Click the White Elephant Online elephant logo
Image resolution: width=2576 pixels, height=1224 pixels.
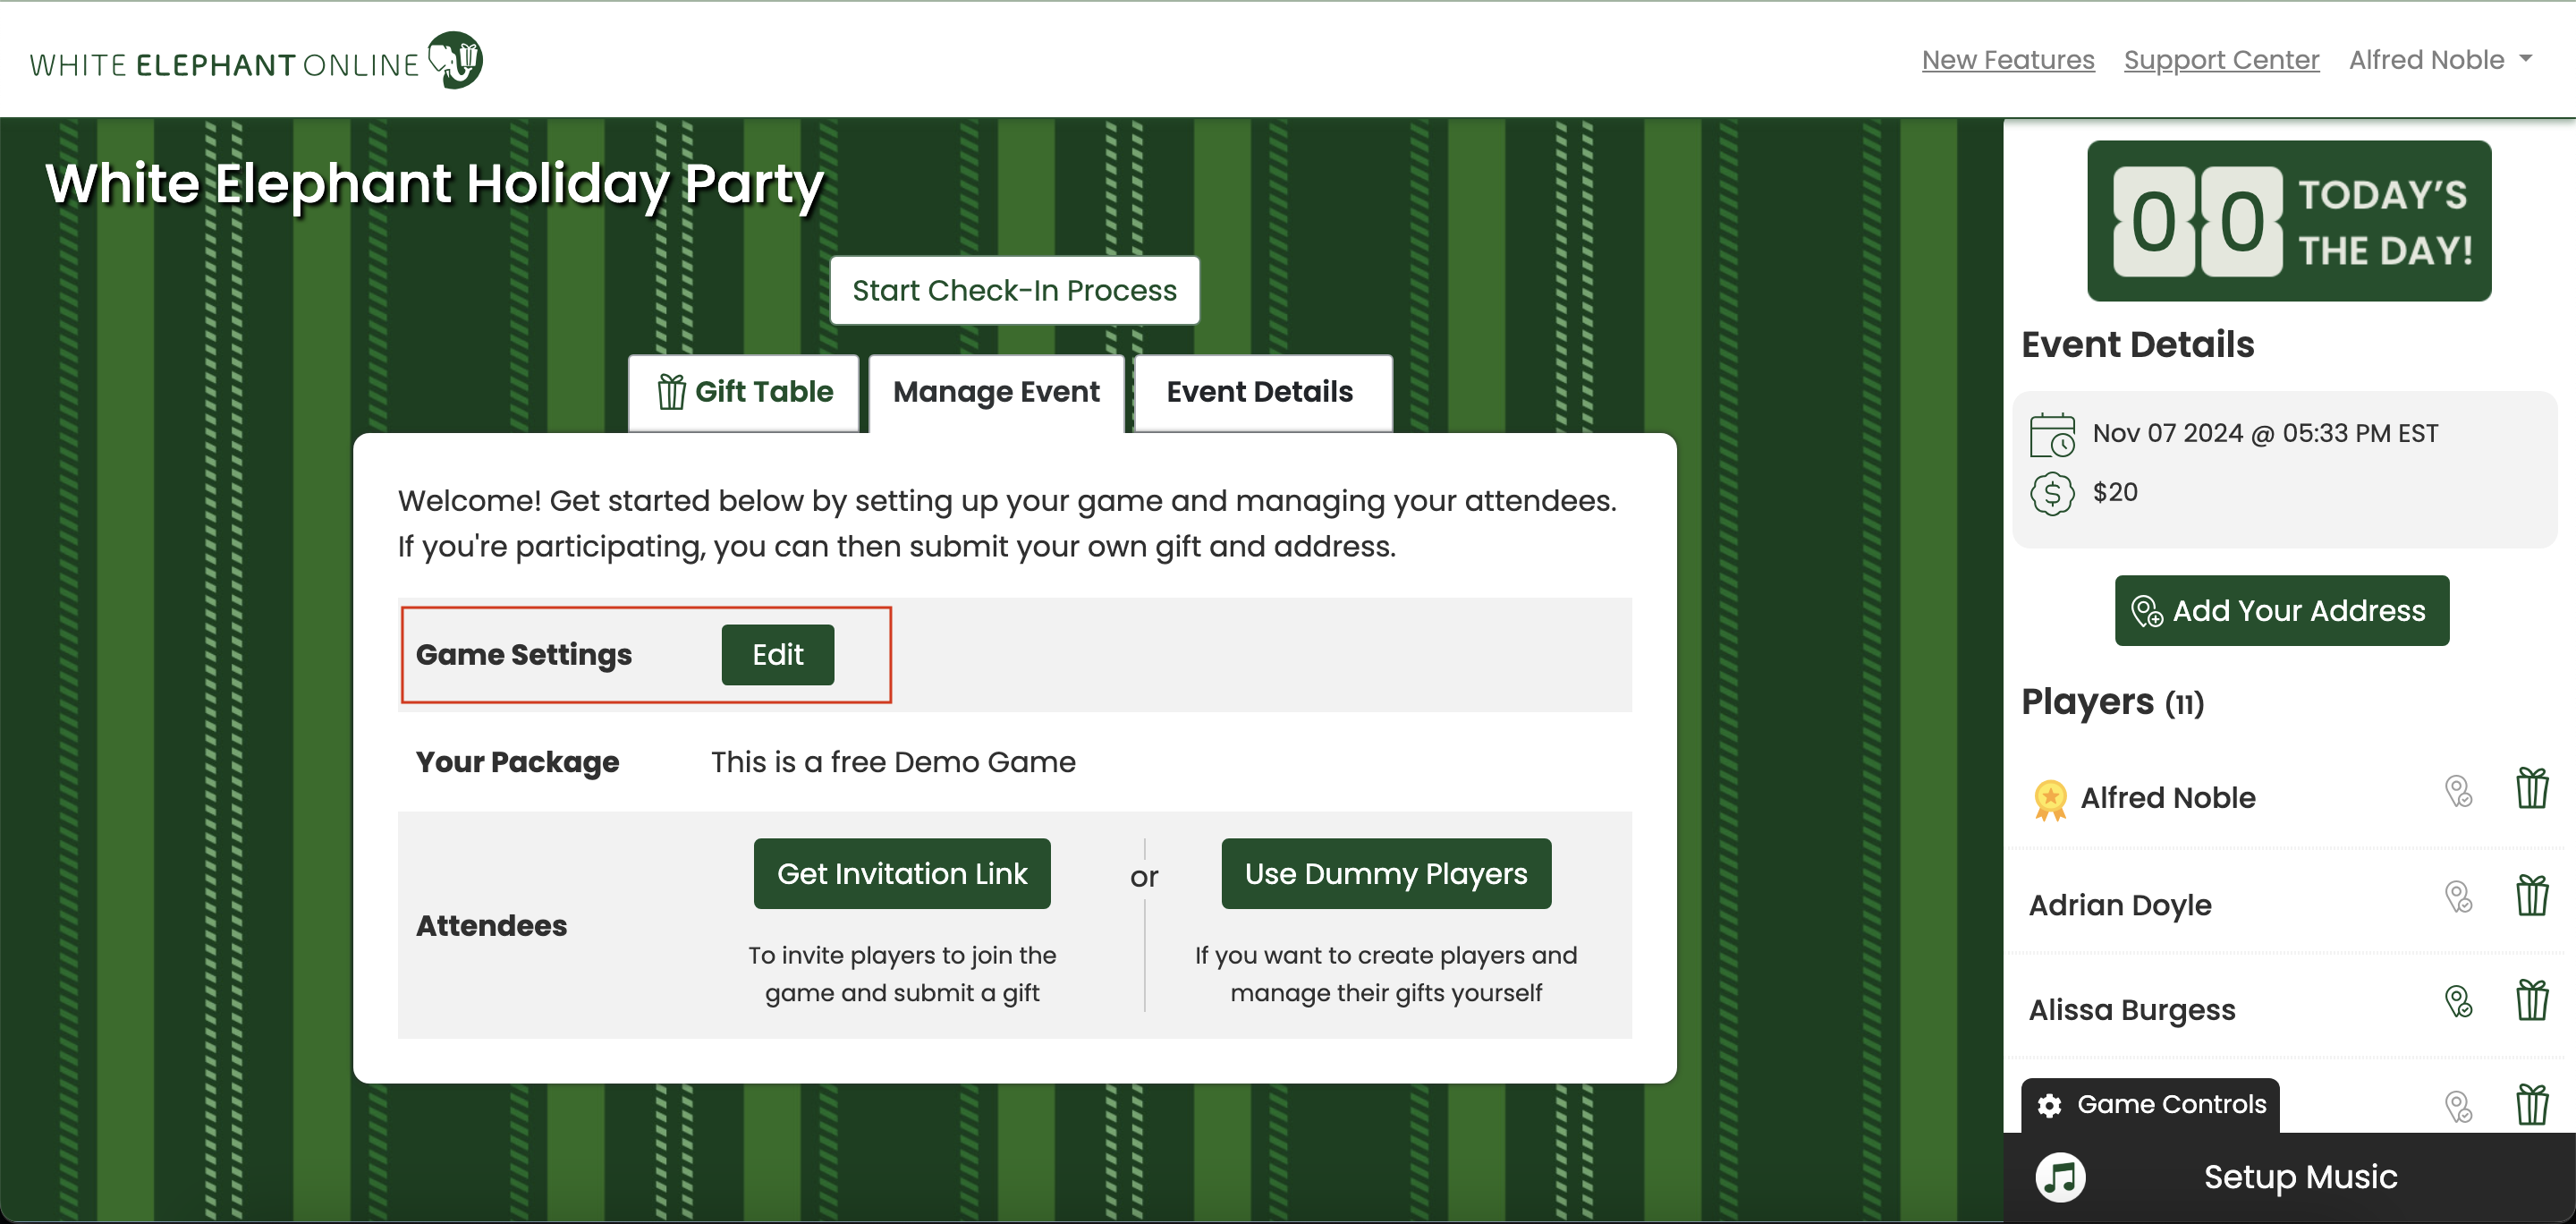click(x=455, y=59)
